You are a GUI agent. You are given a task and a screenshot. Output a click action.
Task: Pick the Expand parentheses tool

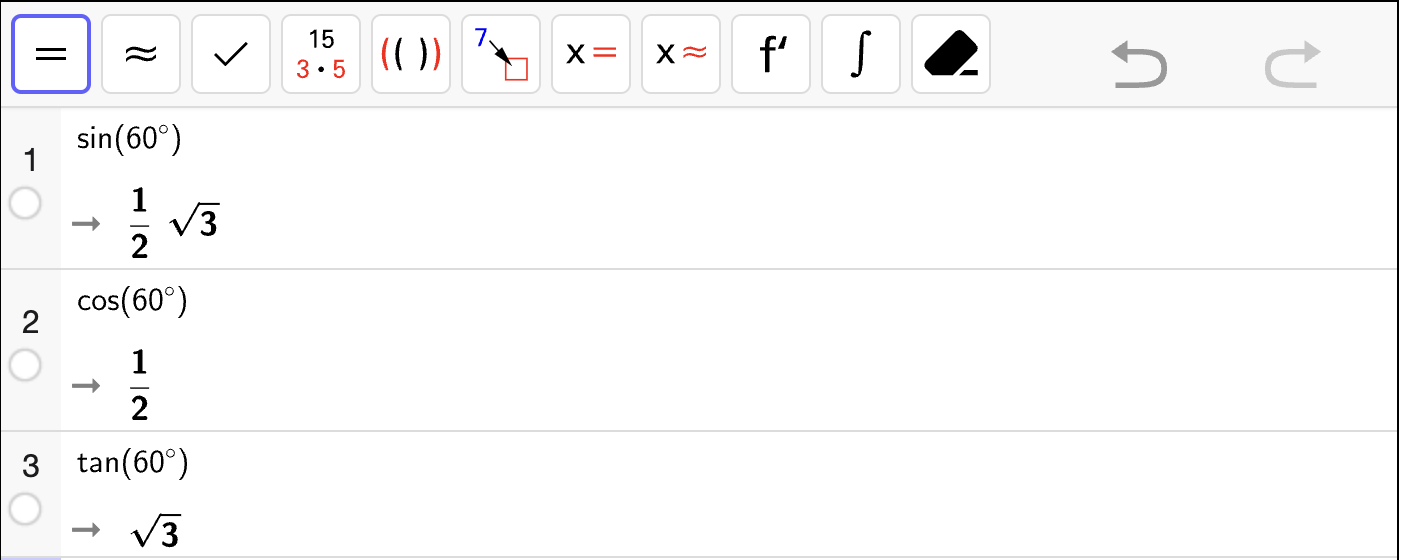tap(411, 54)
